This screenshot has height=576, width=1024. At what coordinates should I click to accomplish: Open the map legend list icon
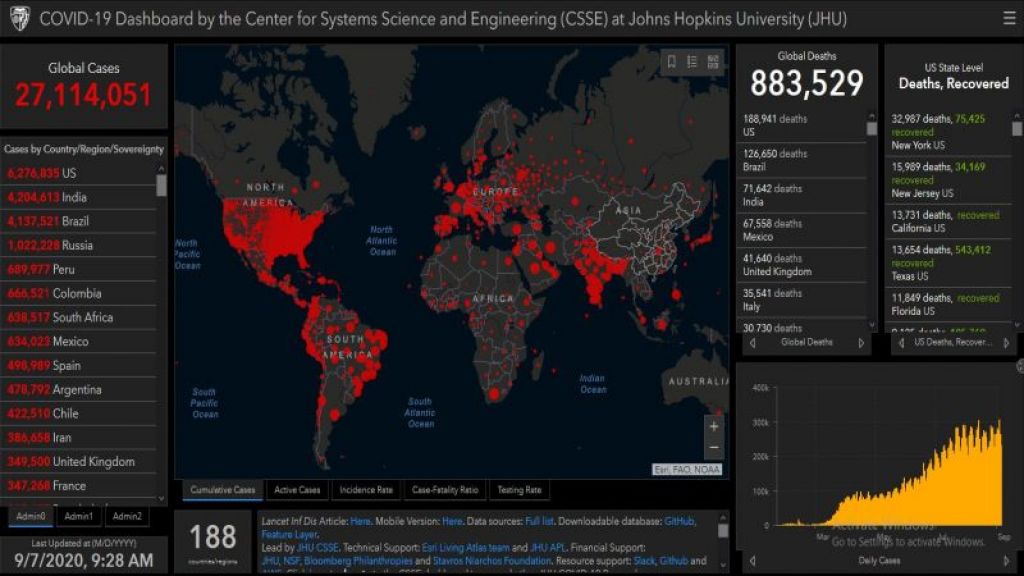692,62
